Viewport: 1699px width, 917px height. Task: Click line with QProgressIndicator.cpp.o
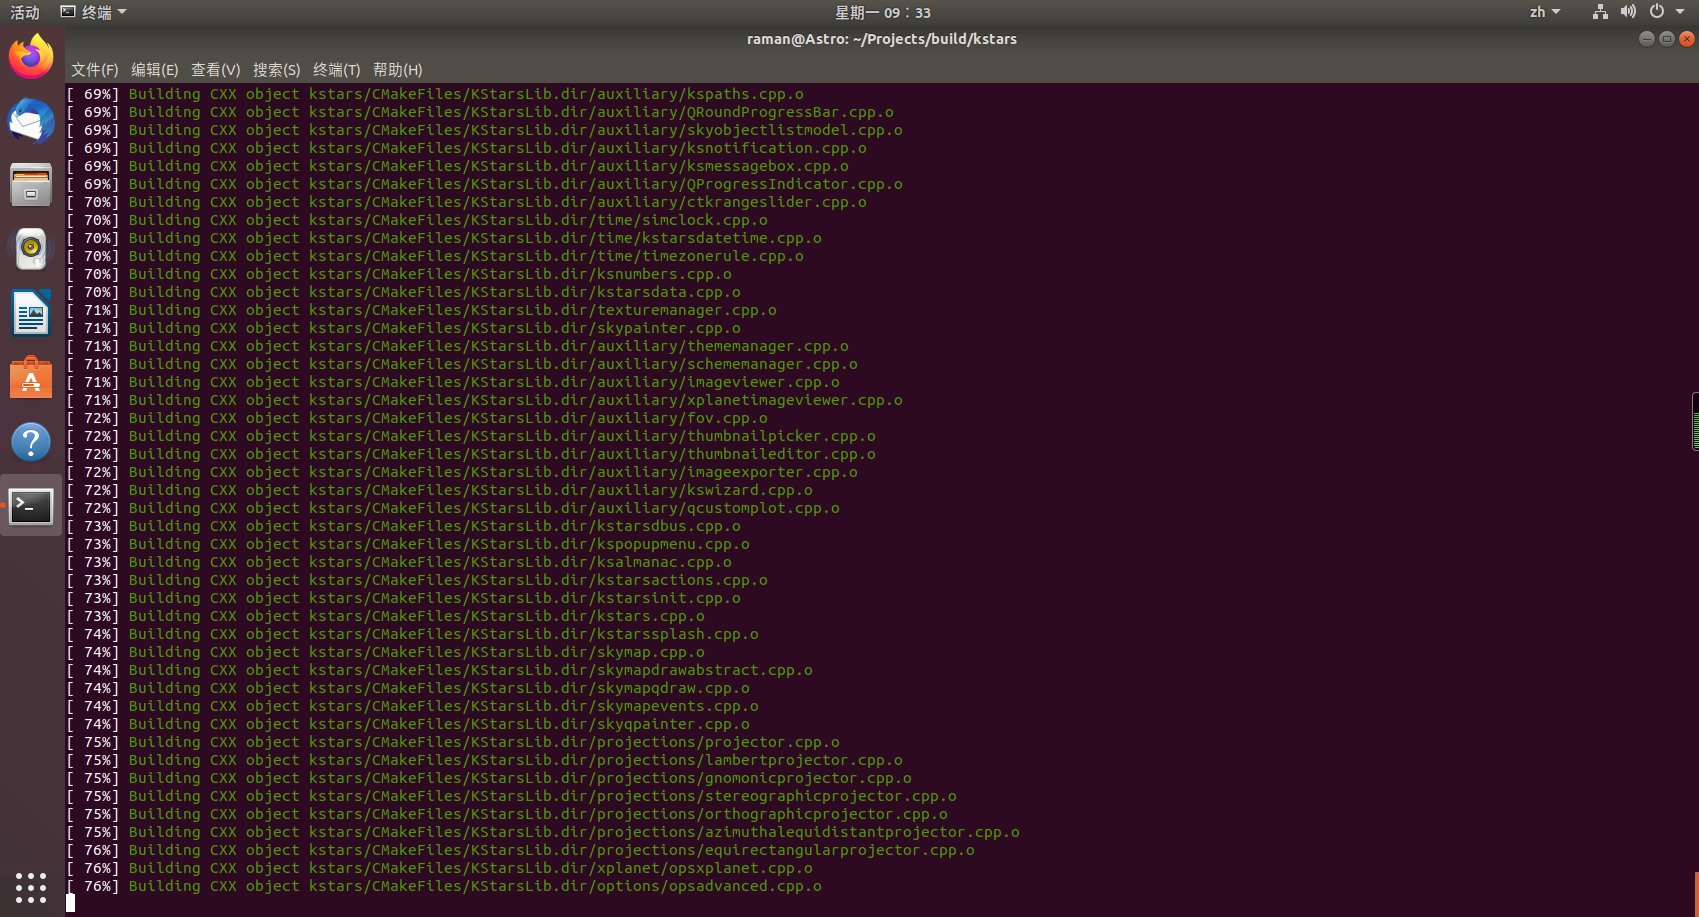coord(485,184)
